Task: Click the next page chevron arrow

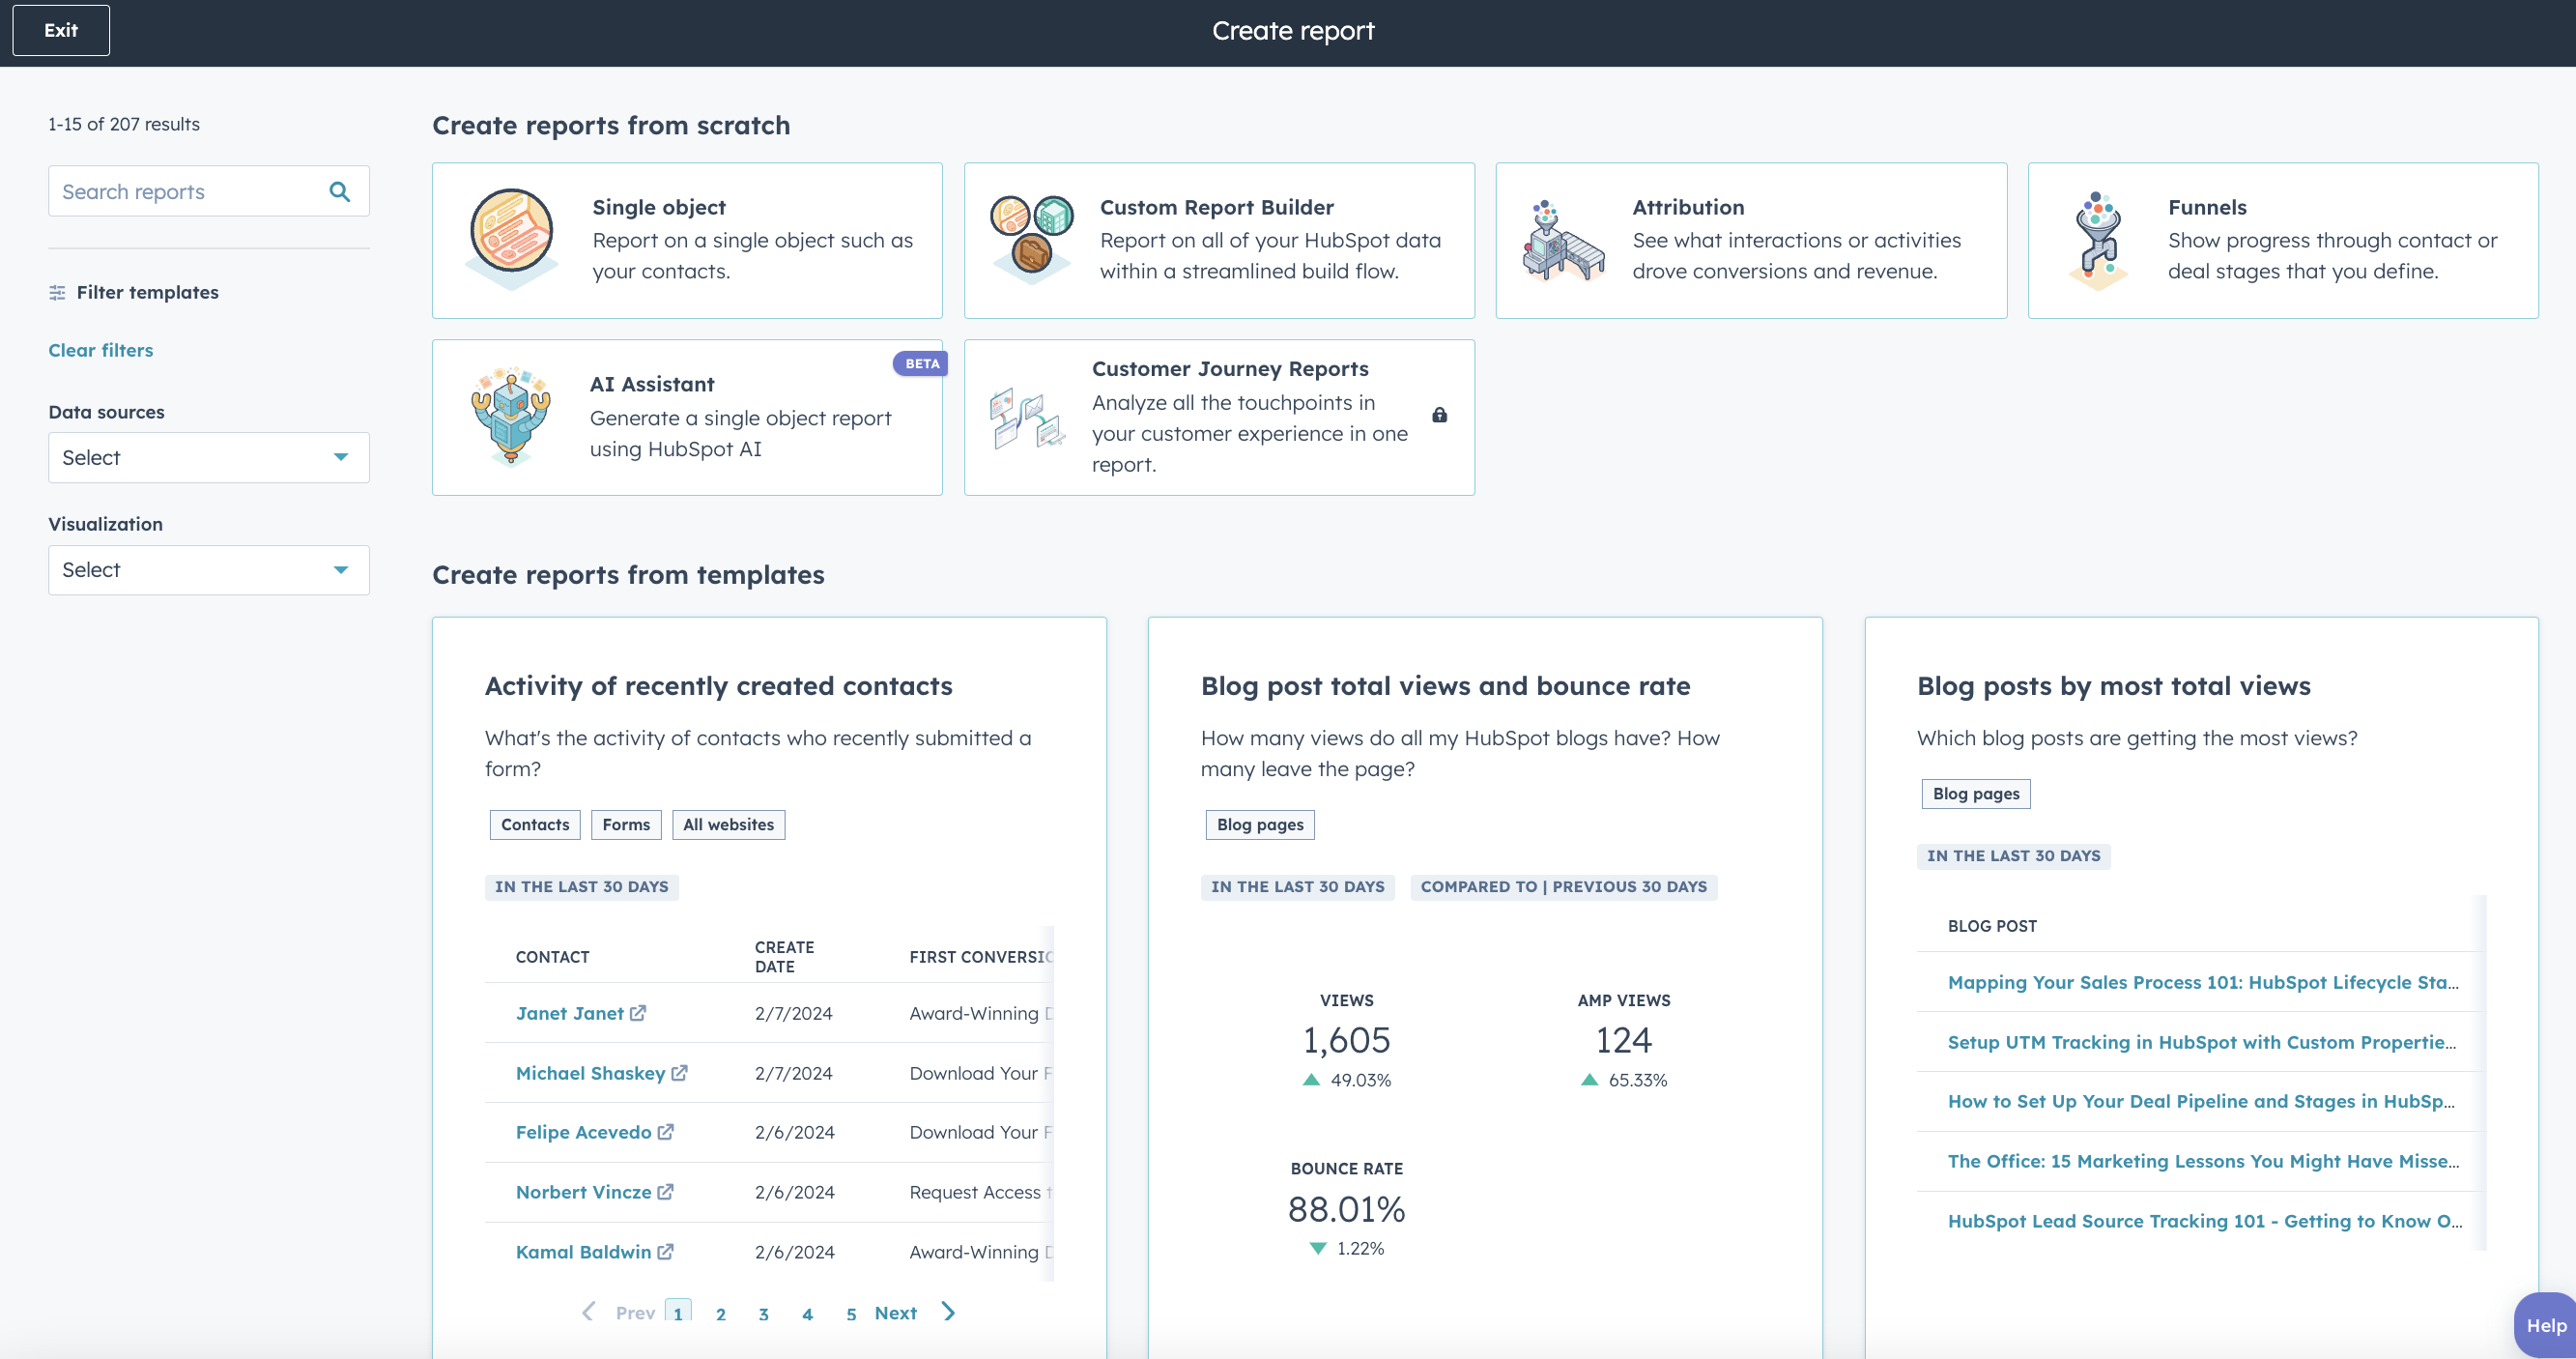Action: tap(947, 1312)
